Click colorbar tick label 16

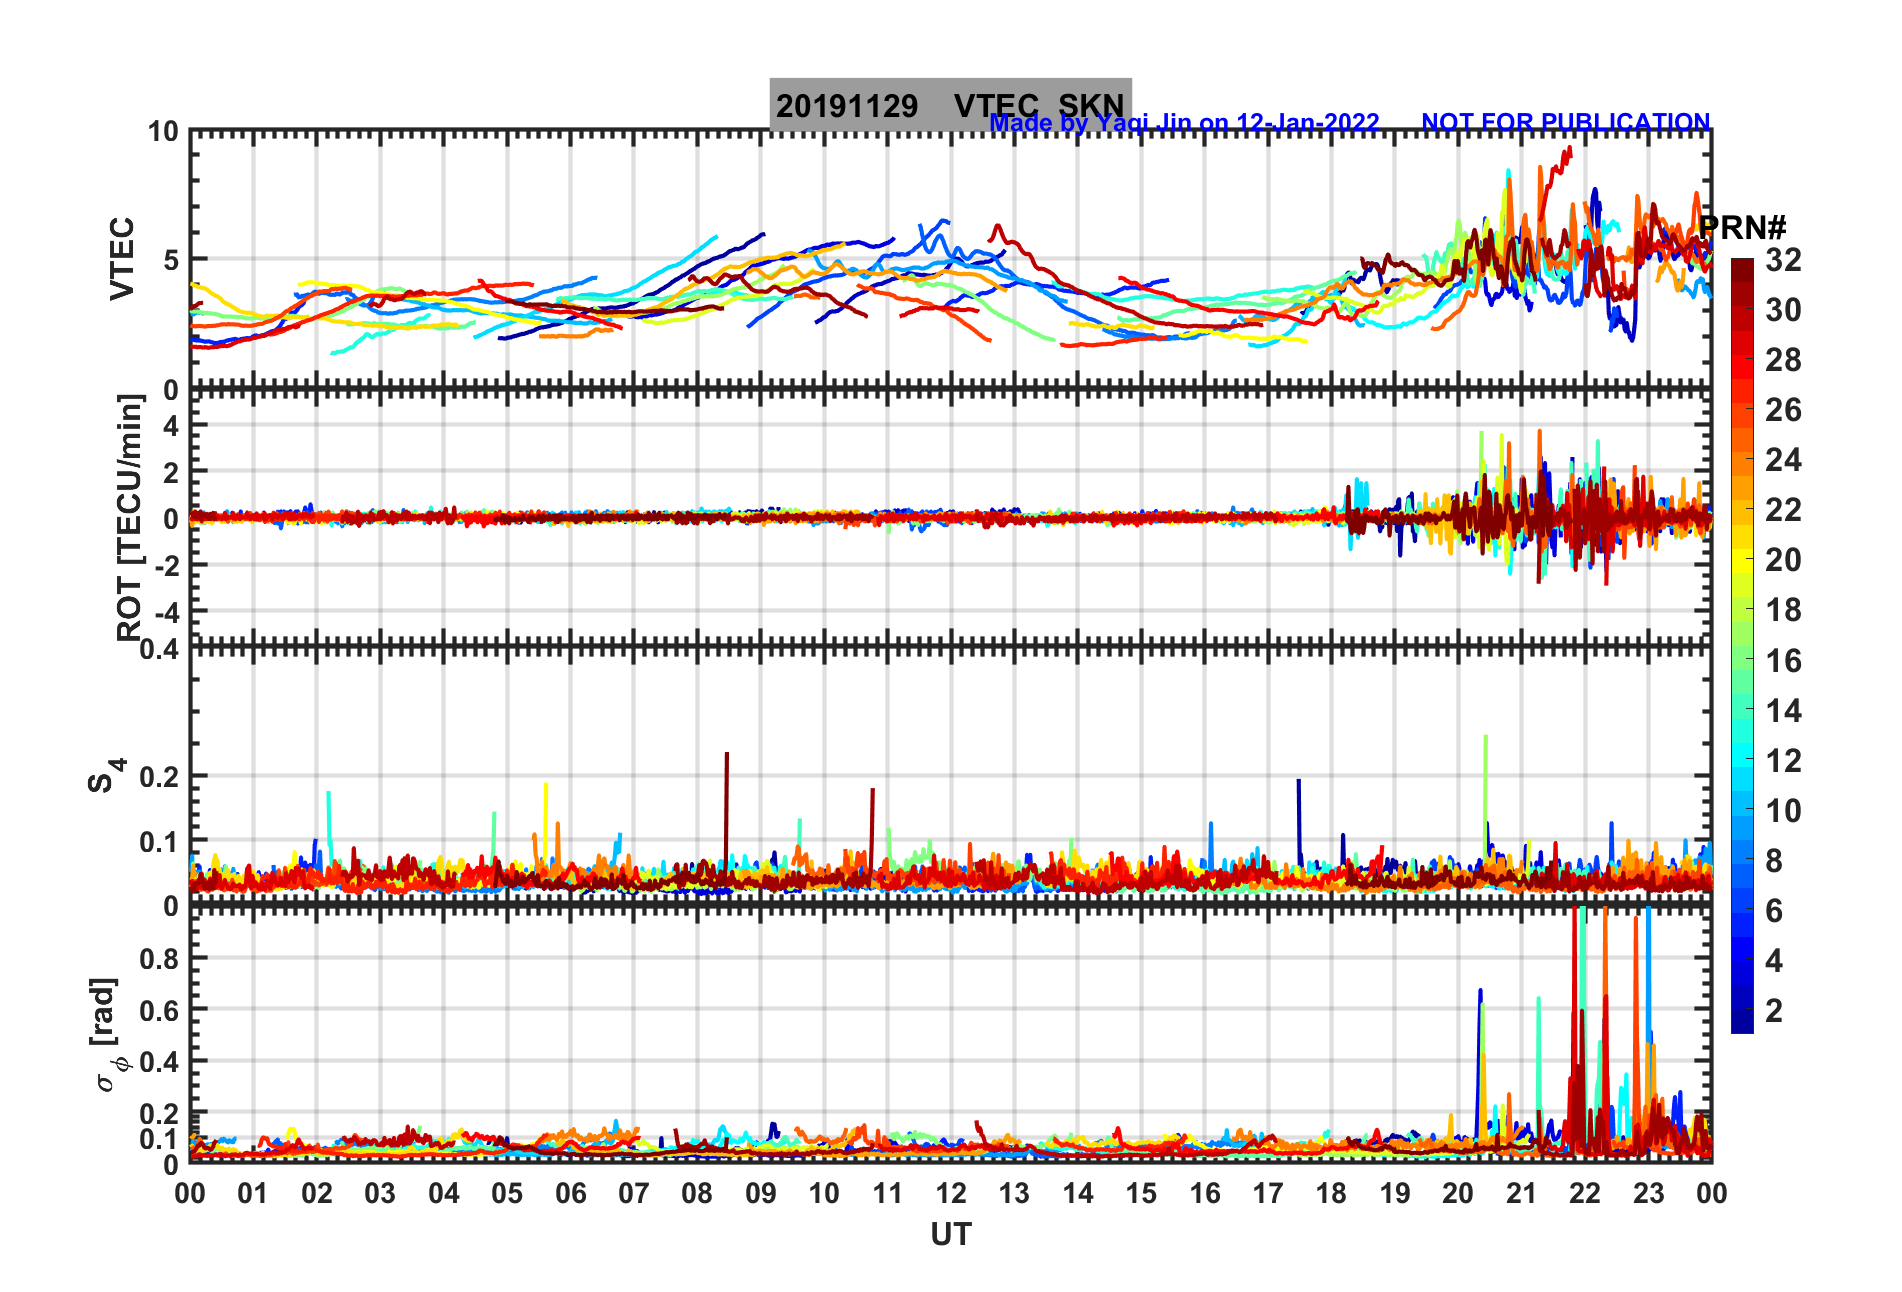click(1783, 661)
